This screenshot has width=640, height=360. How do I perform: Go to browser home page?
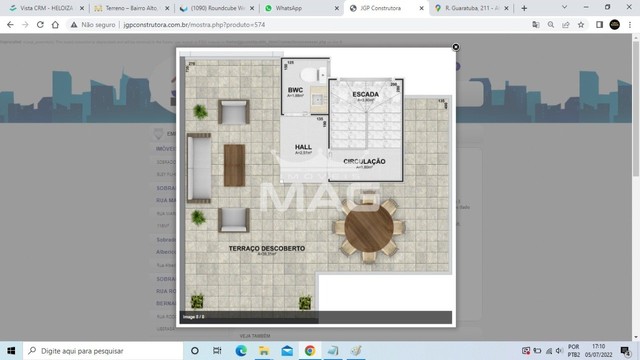(55, 25)
